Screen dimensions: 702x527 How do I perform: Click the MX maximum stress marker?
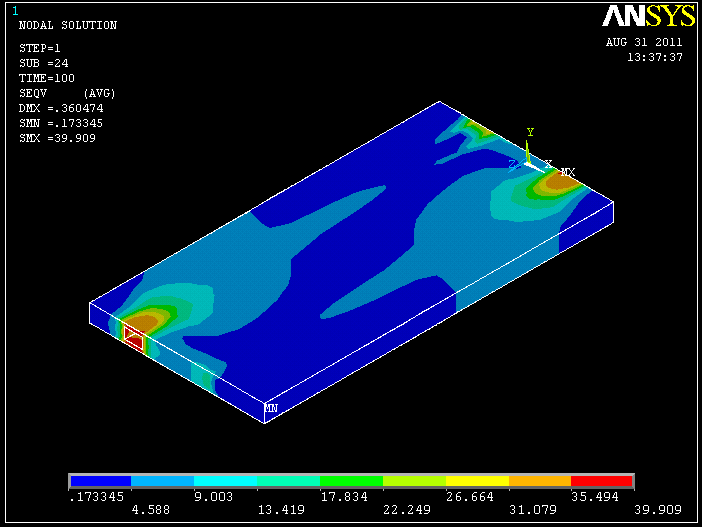coord(567,173)
